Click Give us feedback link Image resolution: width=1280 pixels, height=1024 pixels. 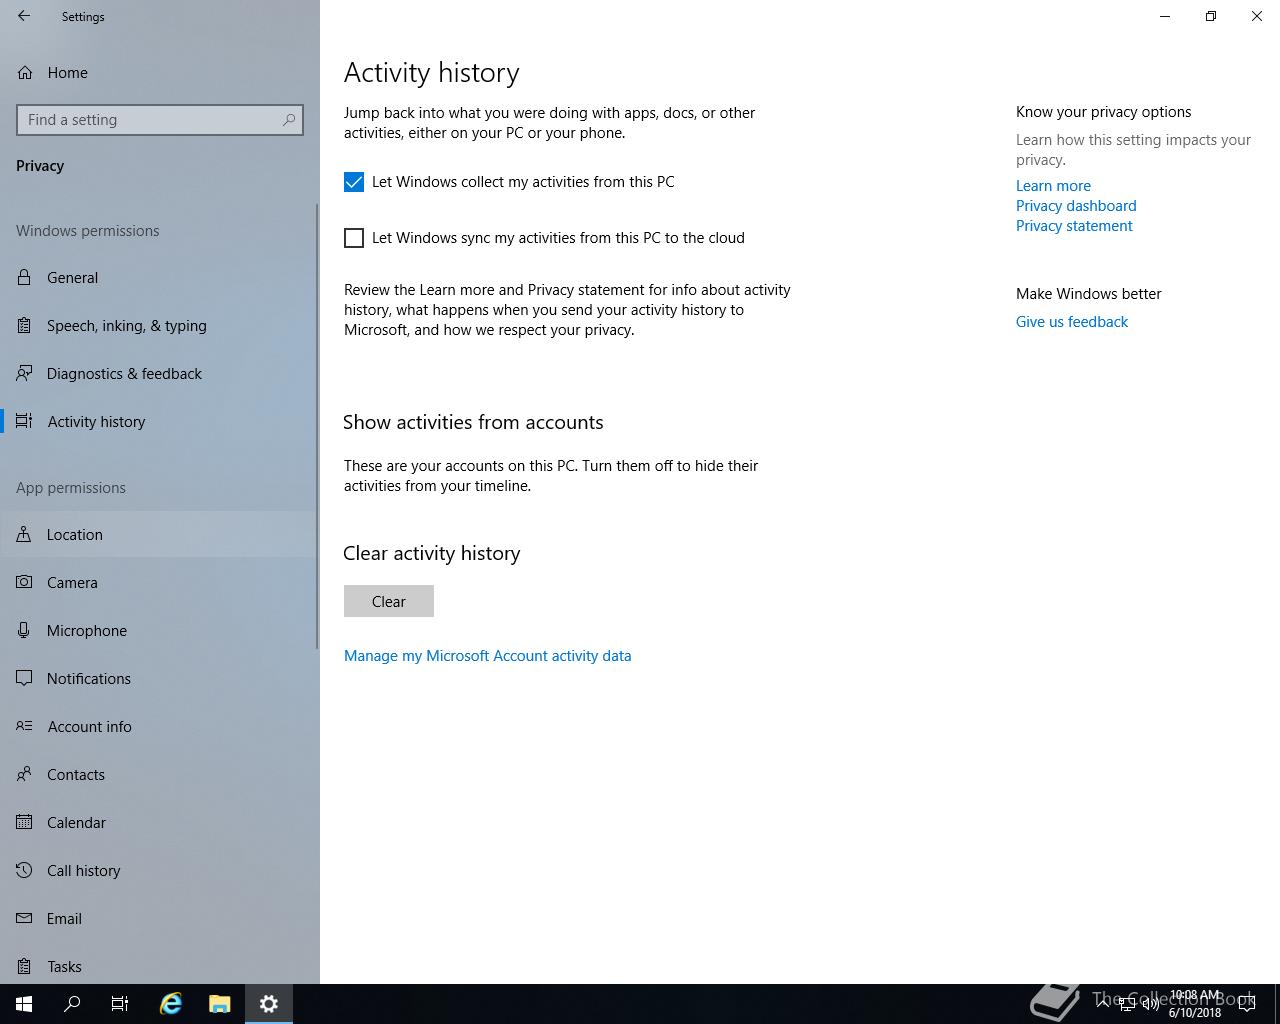click(1072, 322)
